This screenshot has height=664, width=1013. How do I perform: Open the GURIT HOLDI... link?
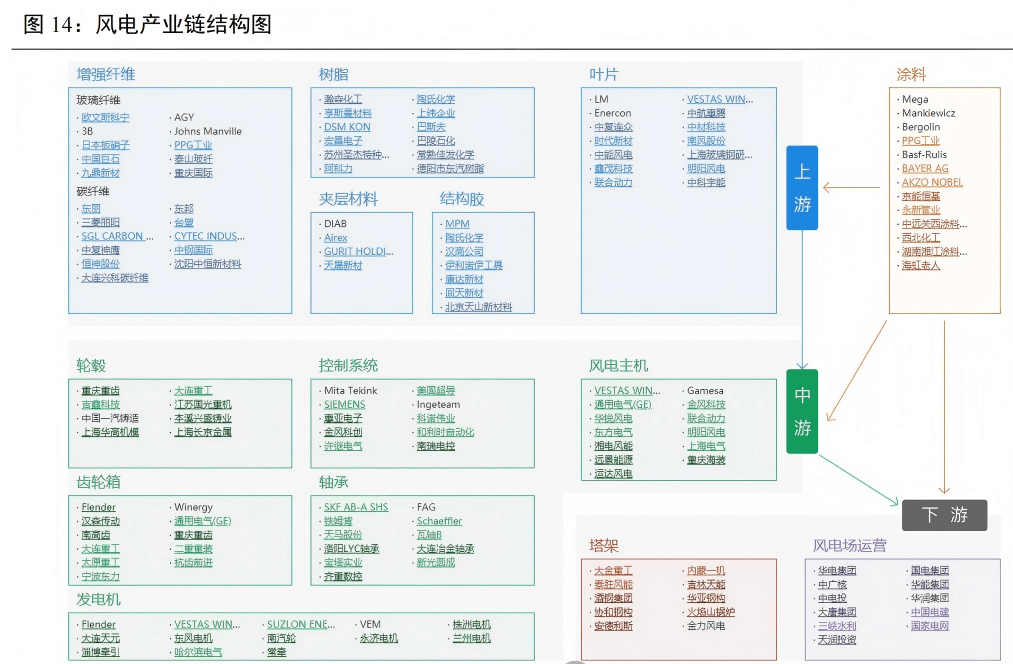pos(359,251)
